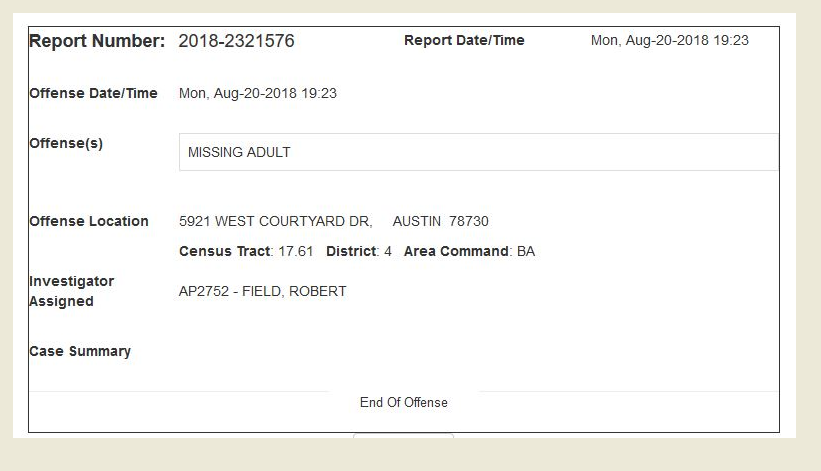Select the offense date value under report number
Image resolution: width=821 pixels, height=471 pixels.
coord(257,93)
